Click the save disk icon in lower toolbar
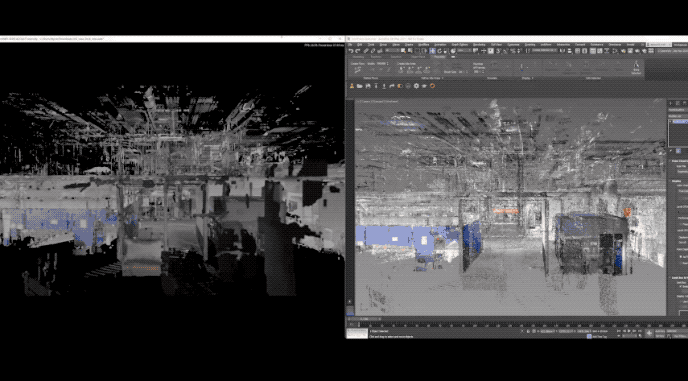688x381 pixels. [x=368, y=86]
